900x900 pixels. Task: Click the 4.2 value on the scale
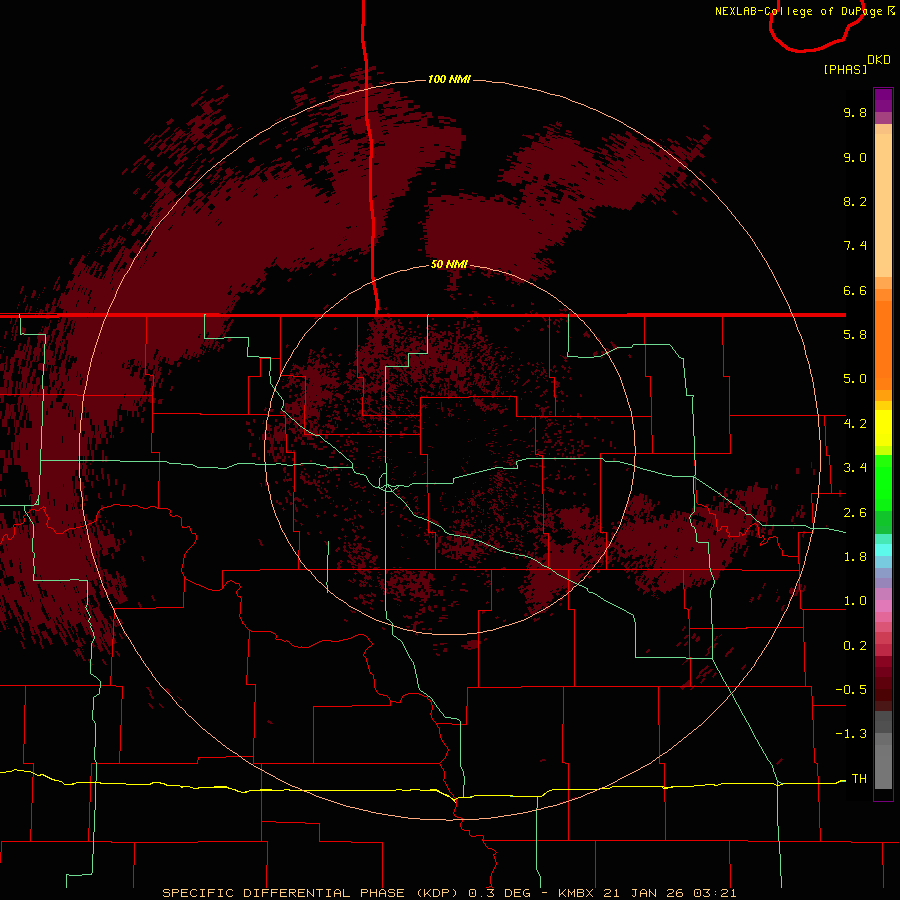(855, 424)
